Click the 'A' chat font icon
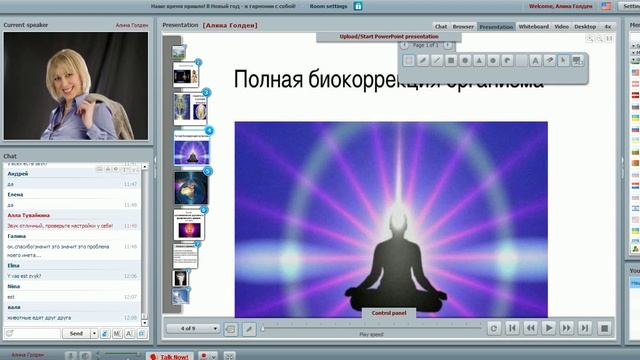Viewport: 640px width, 360px height. coord(129,333)
